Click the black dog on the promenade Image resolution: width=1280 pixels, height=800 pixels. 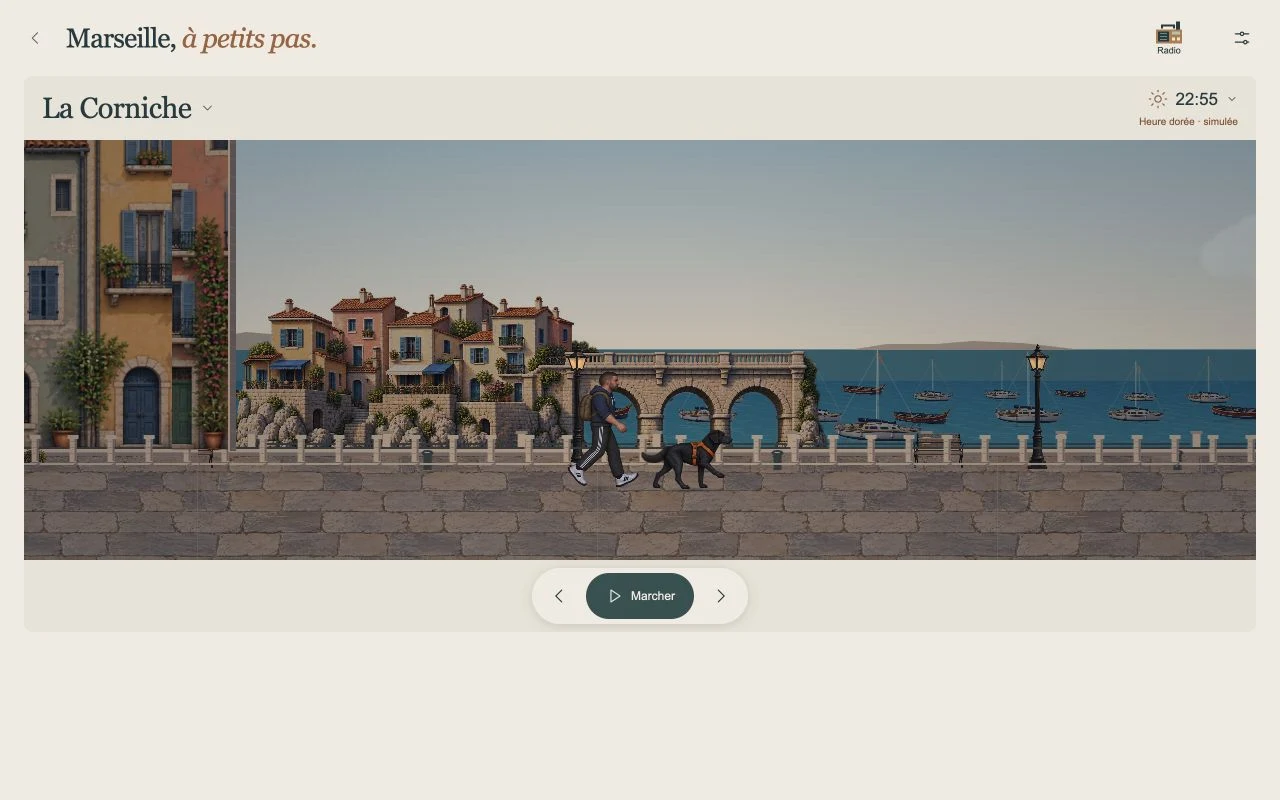pos(687,459)
